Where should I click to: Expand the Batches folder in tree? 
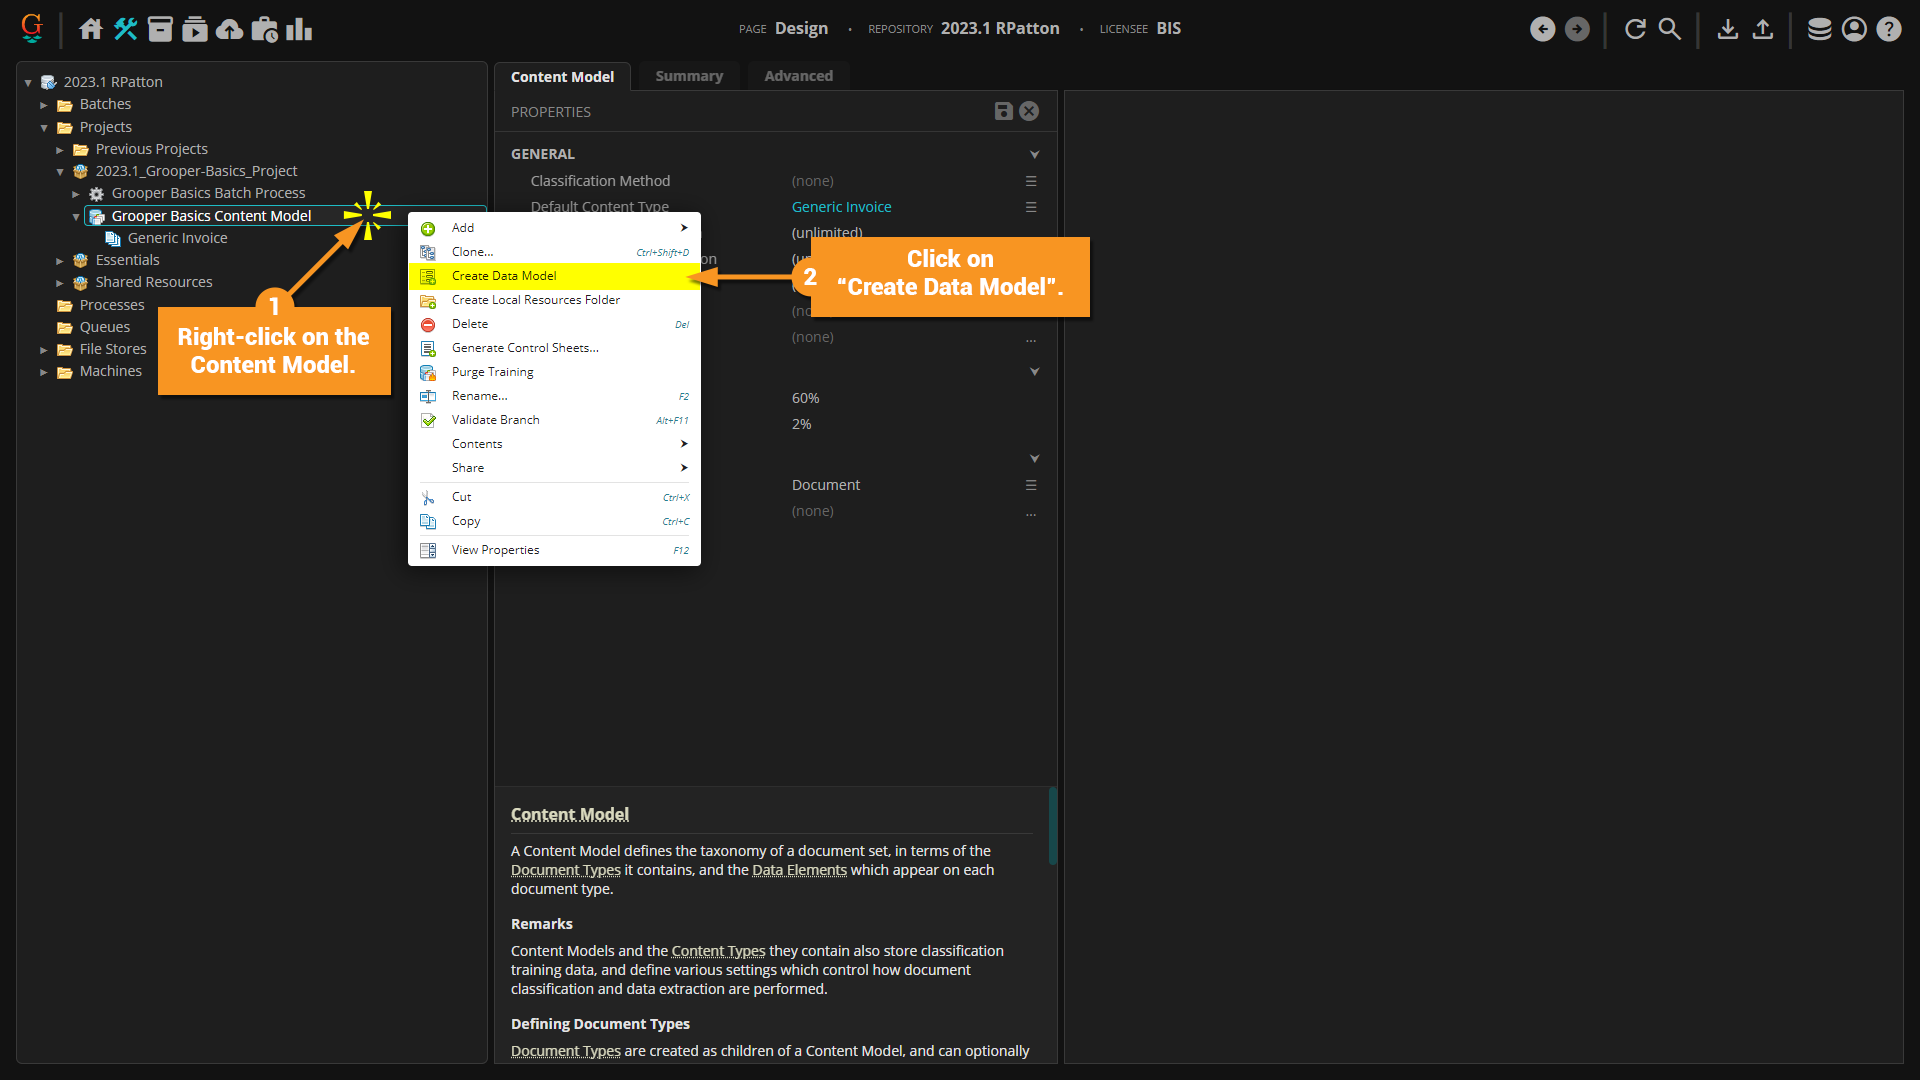click(44, 104)
